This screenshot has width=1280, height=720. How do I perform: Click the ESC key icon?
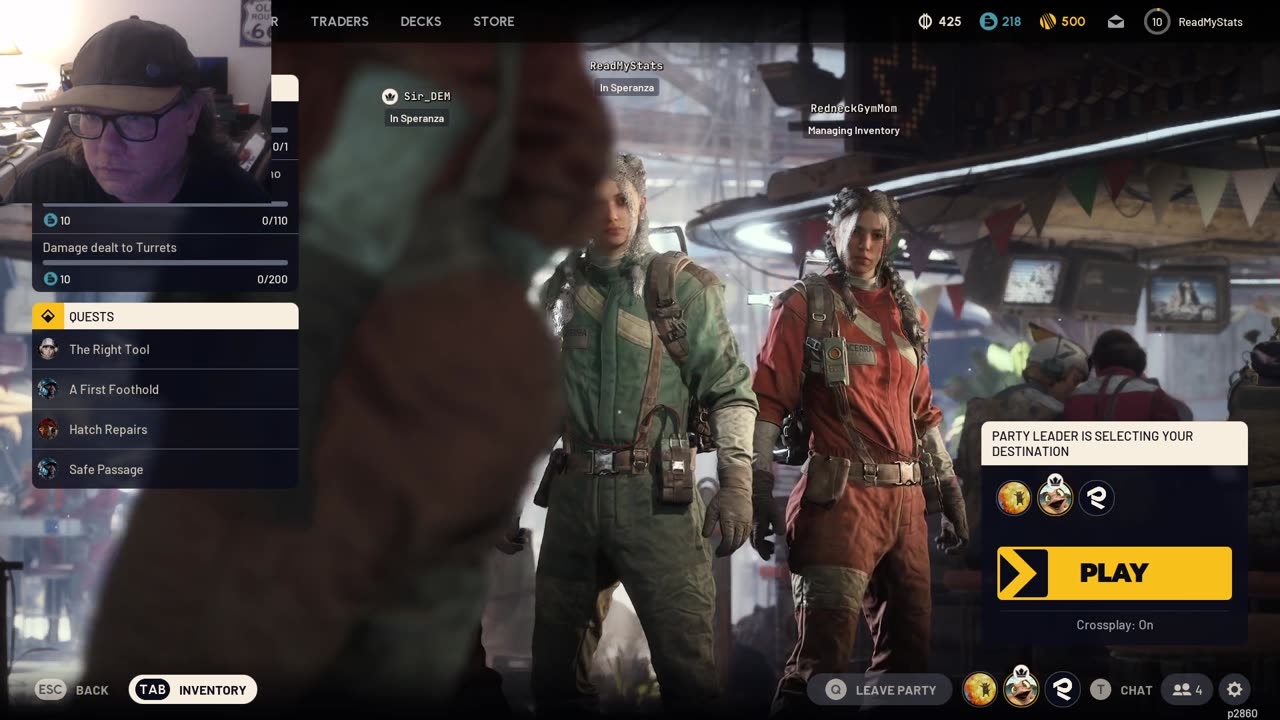pos(51,690)
